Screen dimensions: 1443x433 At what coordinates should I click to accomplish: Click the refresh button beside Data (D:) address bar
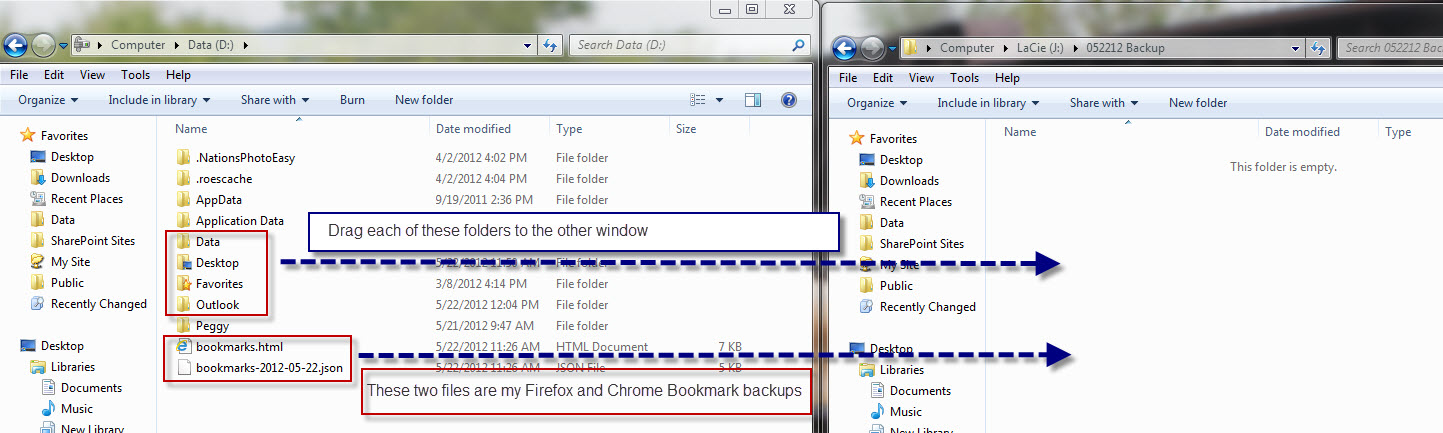550,45
